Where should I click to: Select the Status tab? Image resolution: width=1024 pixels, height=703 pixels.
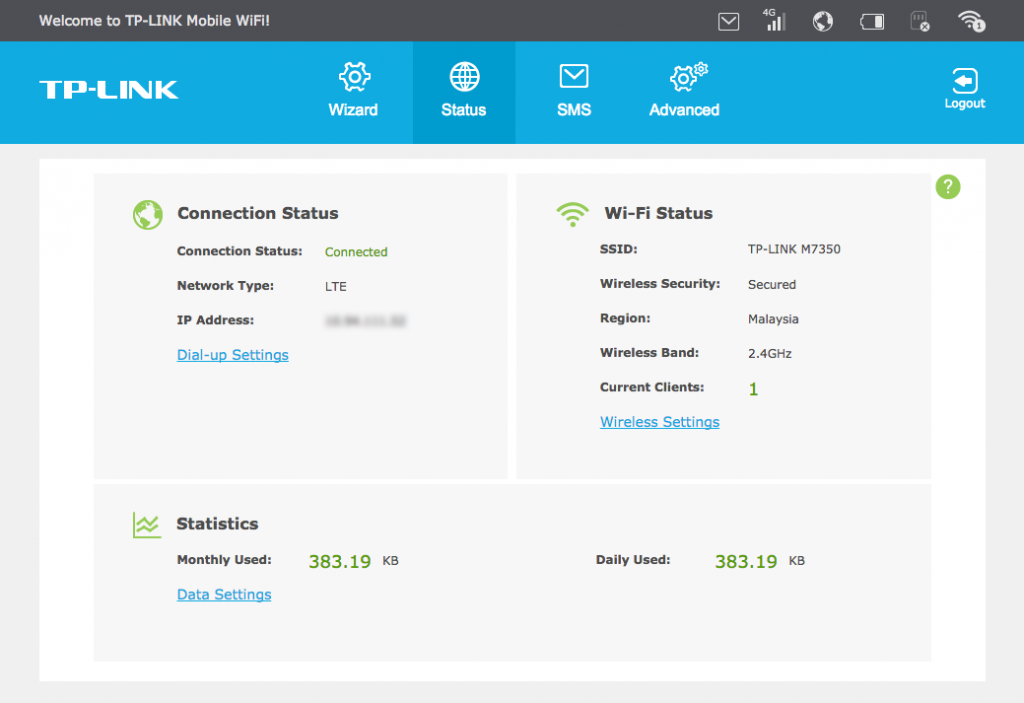(x=464, y=92)
